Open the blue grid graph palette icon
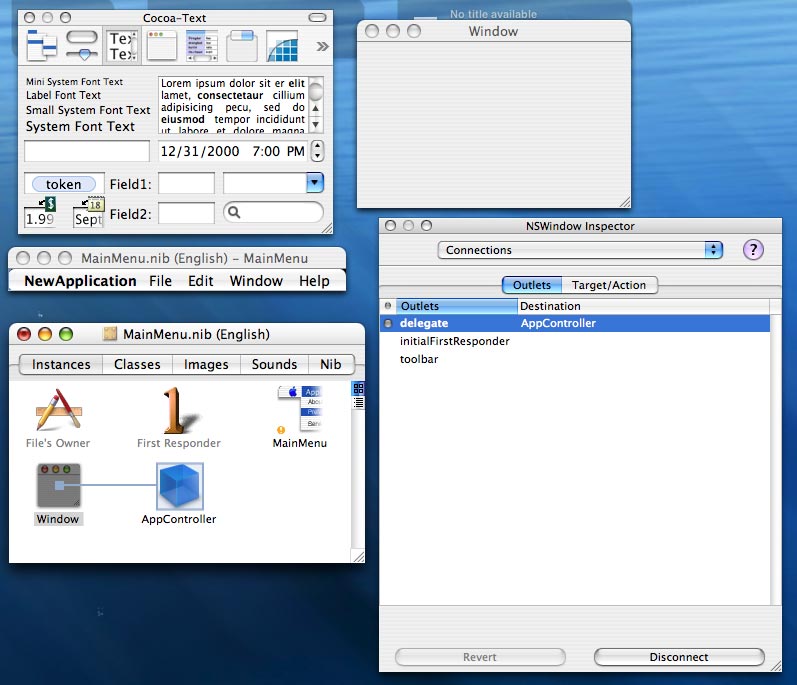This screenshot has width=797, height=685. (282, 46)
